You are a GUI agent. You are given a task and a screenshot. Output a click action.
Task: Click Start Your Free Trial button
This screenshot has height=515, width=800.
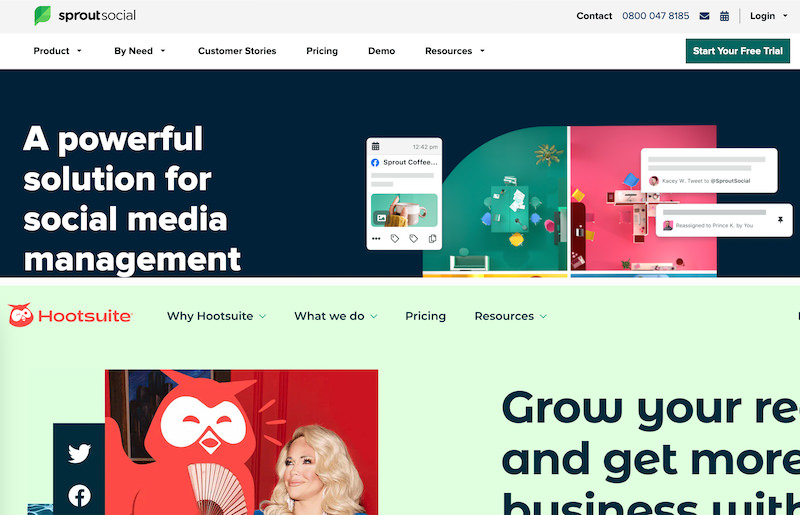[738, 51]
